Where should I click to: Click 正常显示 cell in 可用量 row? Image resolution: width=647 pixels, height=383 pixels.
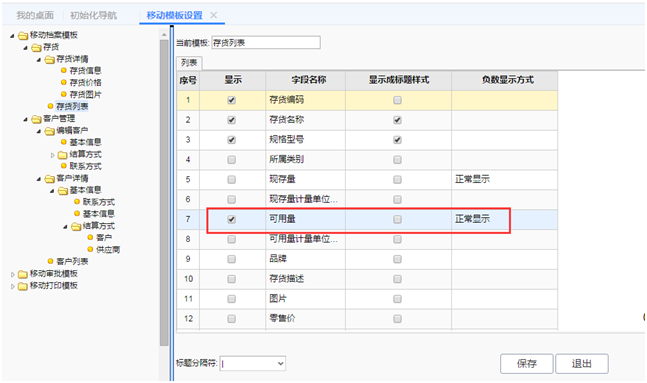[504, 220]
